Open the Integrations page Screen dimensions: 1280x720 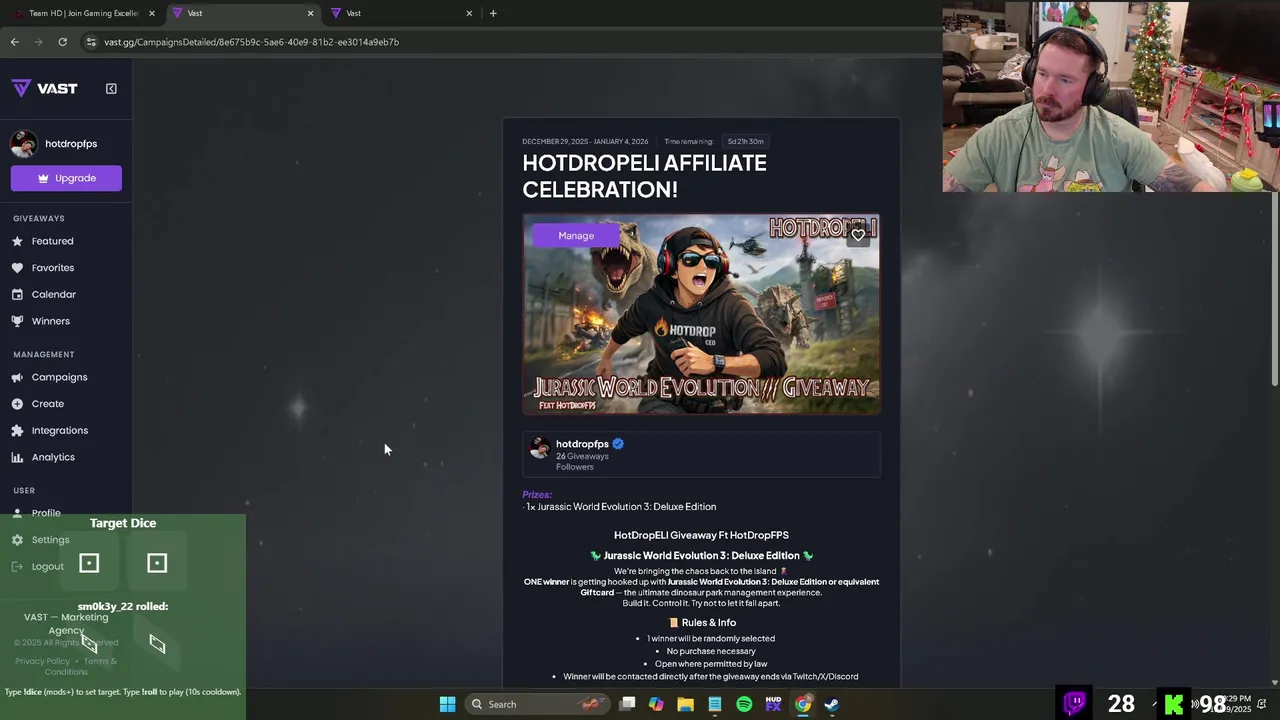[x=60, y=430]
